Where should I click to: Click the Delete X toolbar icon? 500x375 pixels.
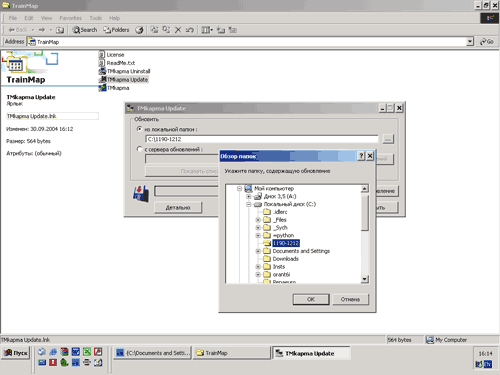pos(178,30)
